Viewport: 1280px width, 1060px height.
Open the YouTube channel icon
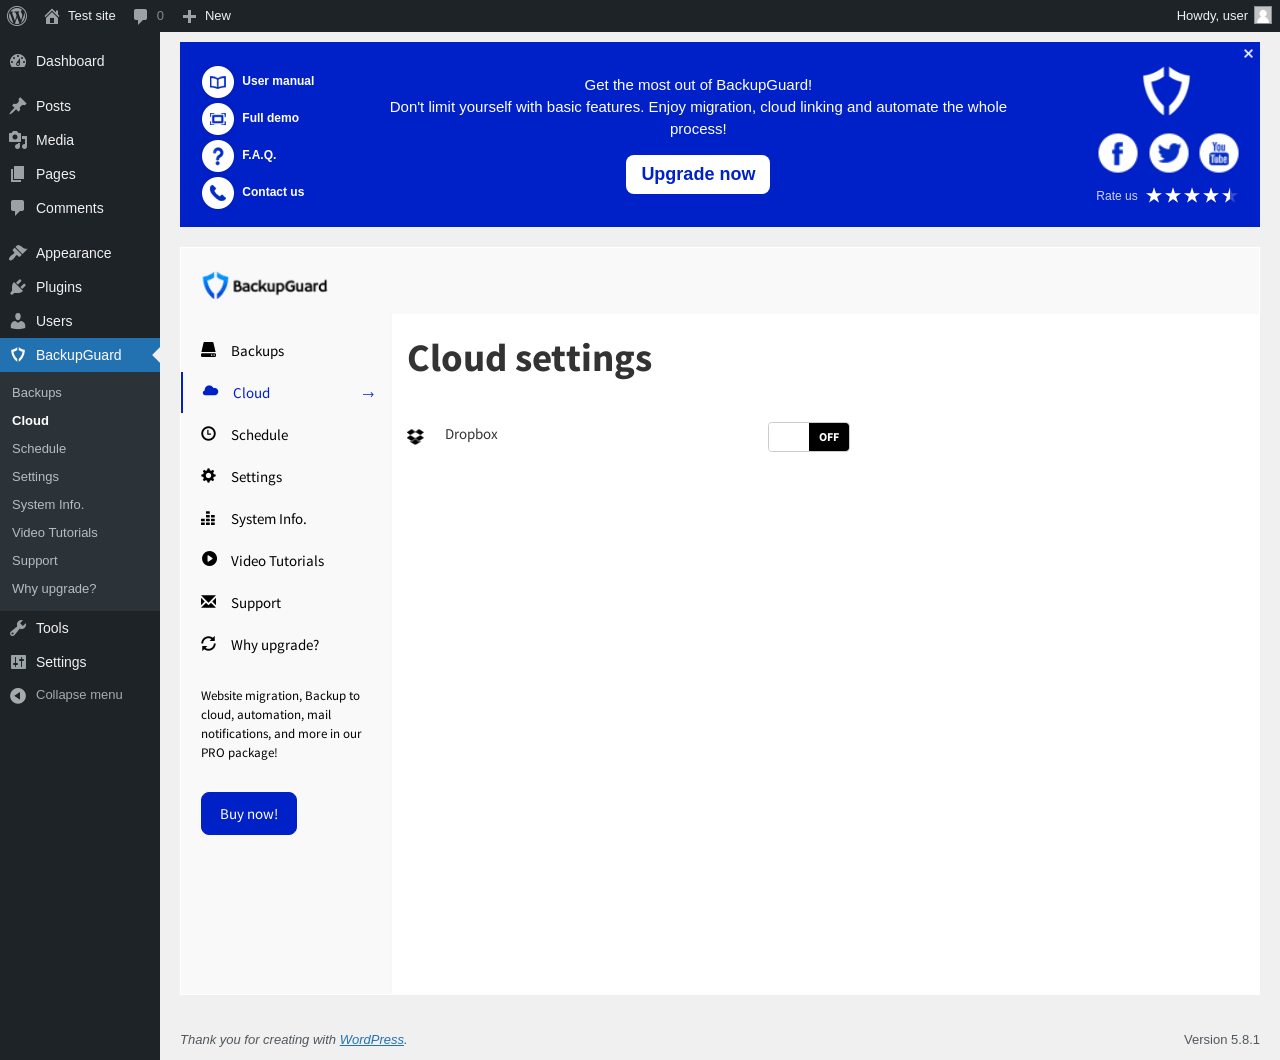coord(1219,153)
